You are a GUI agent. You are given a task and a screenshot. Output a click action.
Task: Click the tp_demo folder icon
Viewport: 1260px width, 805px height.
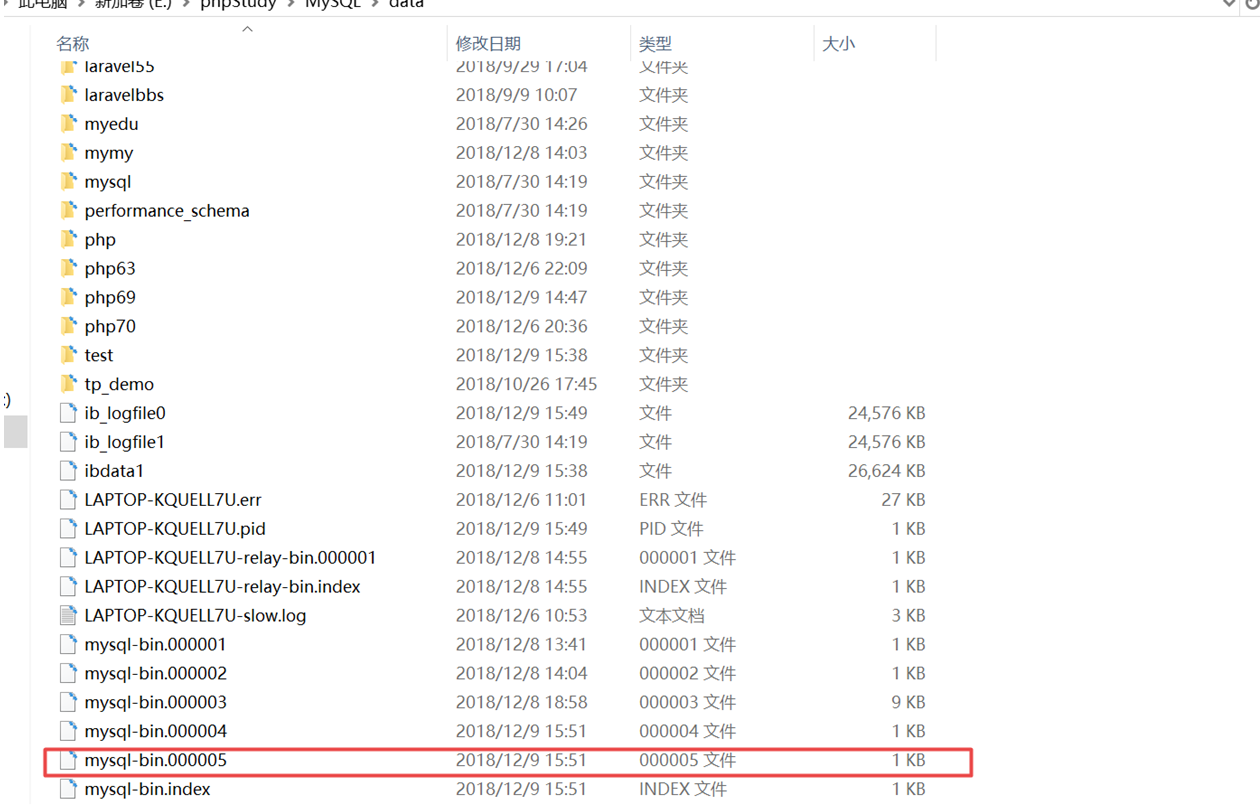68,384
